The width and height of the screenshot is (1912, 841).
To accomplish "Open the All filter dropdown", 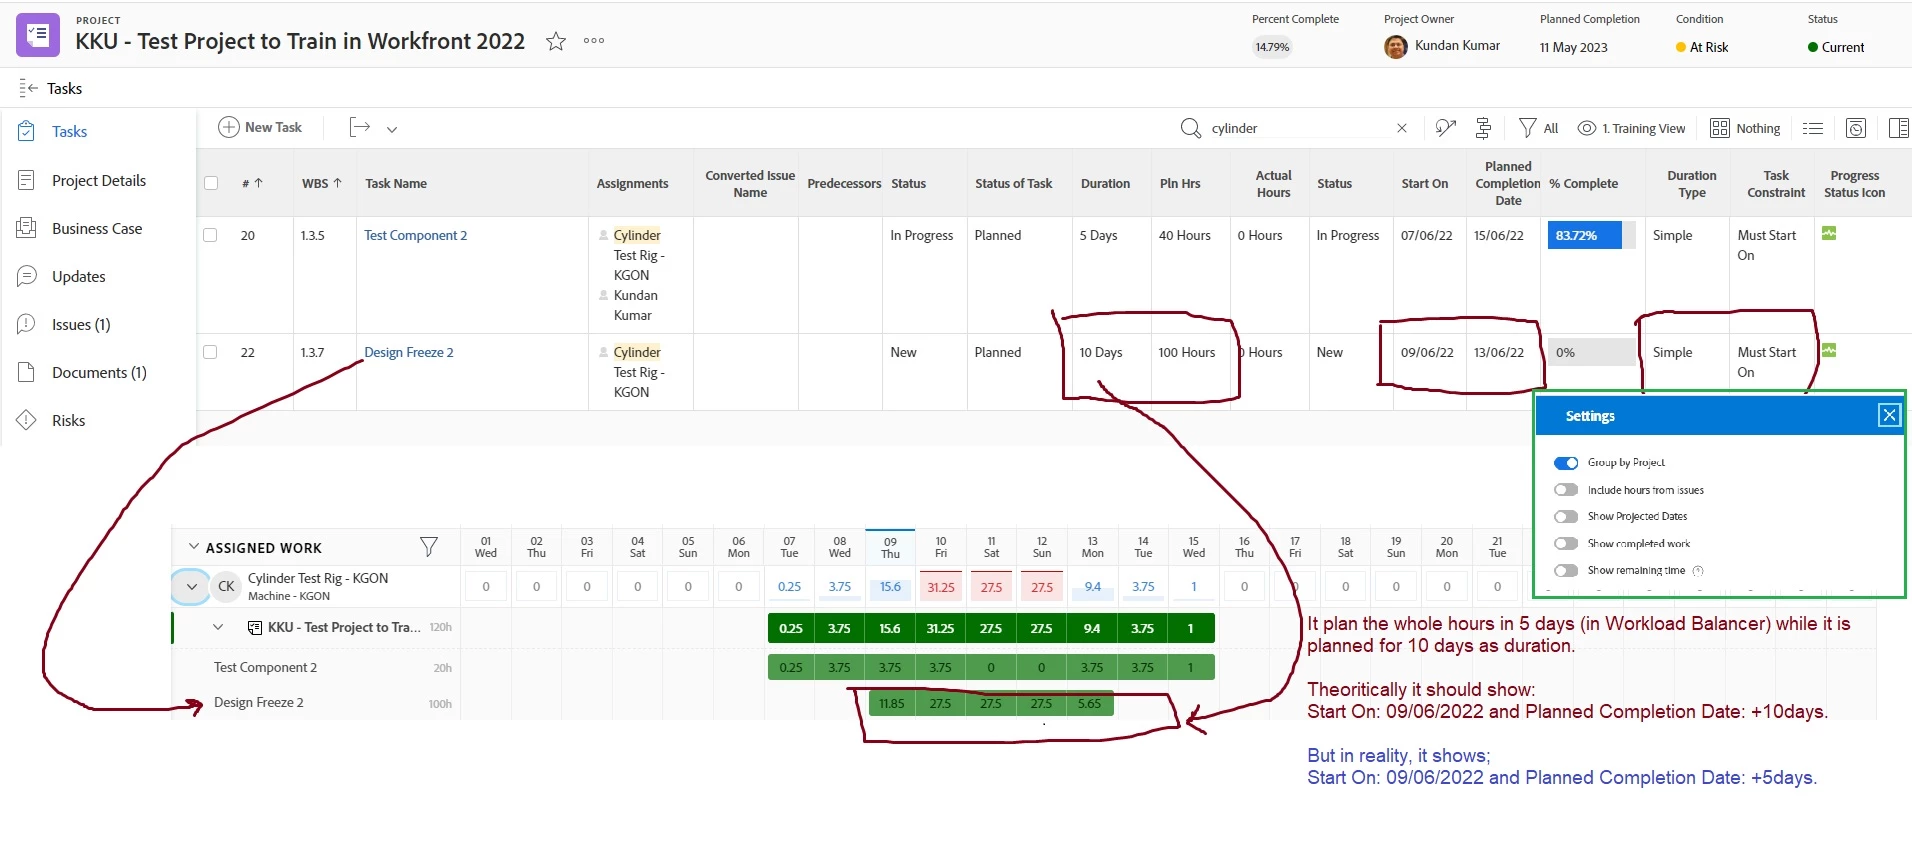I will (1539, 128).
